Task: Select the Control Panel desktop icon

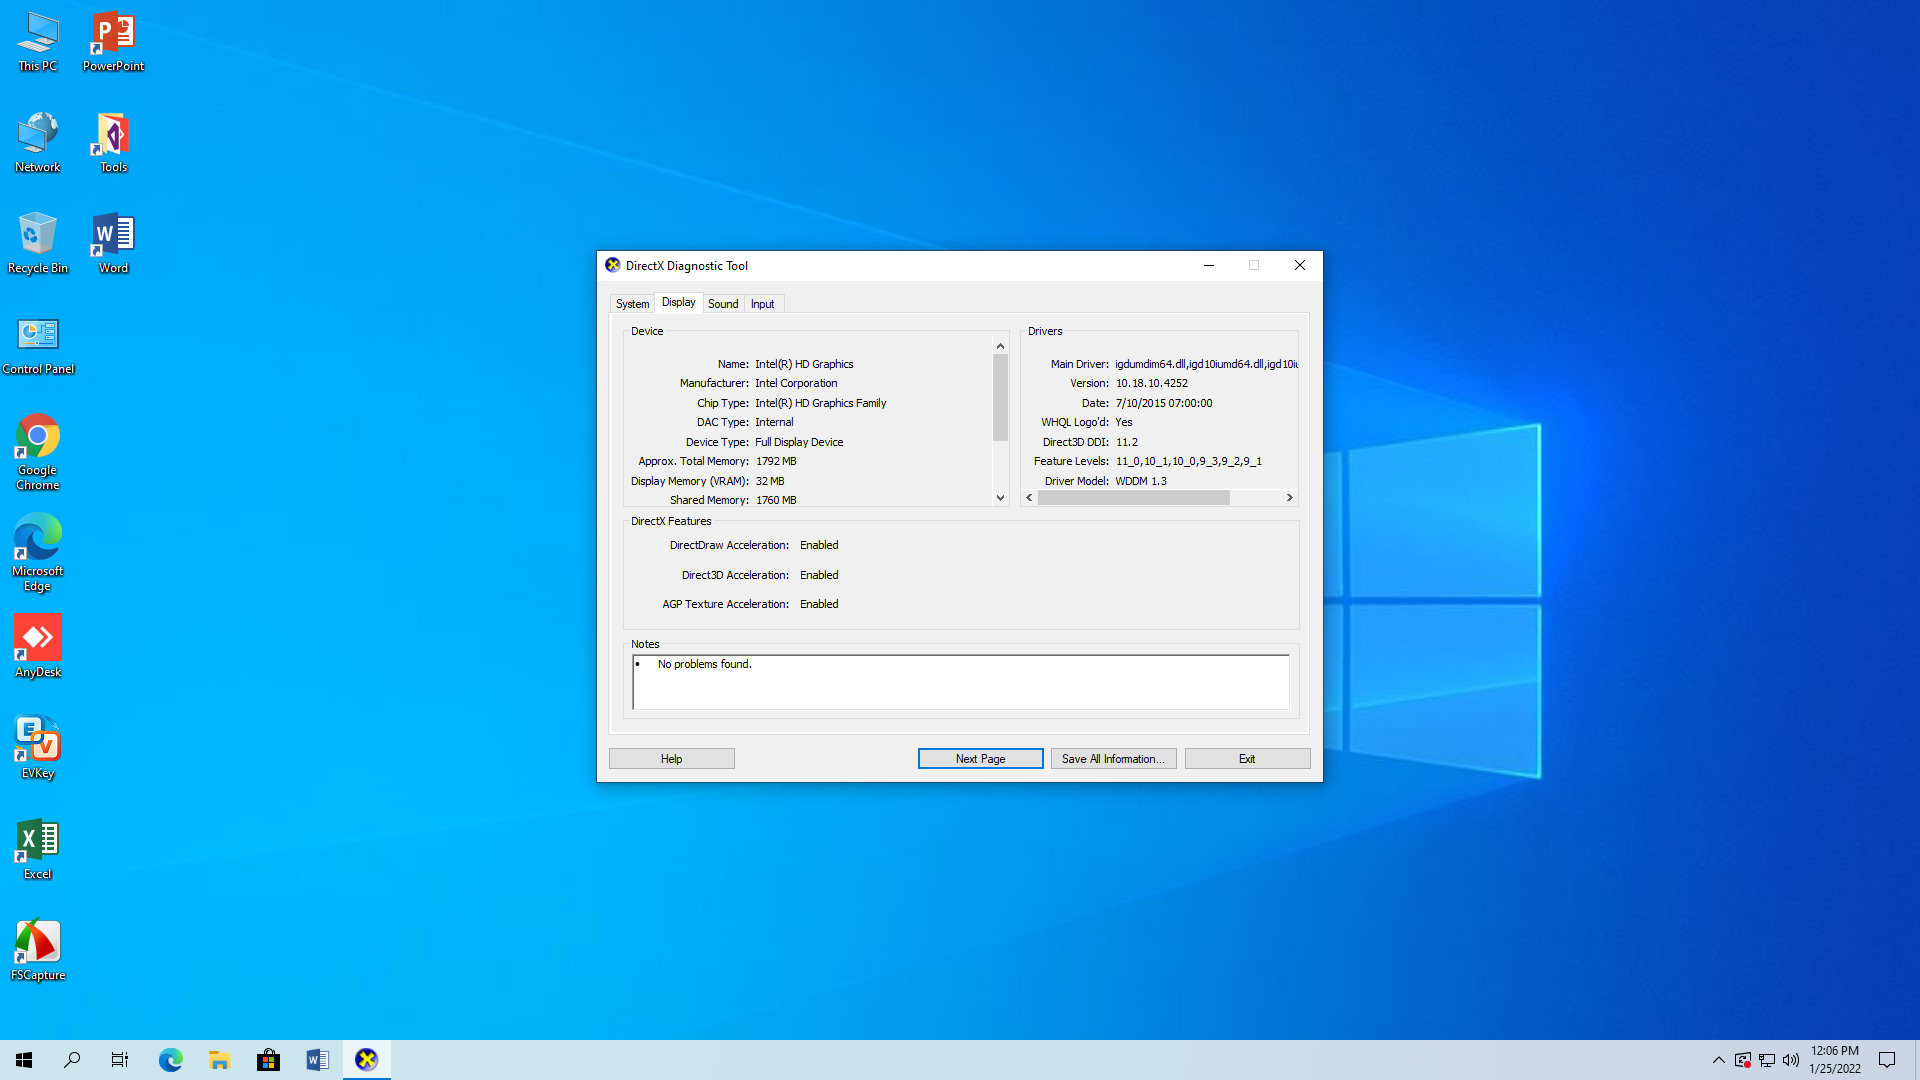Action: pos(38,344)
